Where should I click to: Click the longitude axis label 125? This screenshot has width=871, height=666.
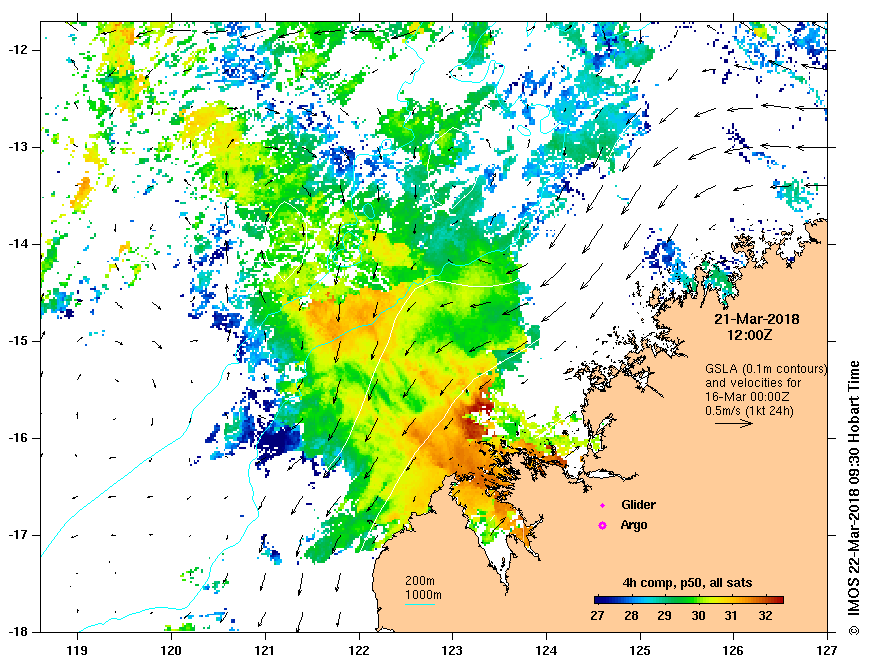pos(640,650)
